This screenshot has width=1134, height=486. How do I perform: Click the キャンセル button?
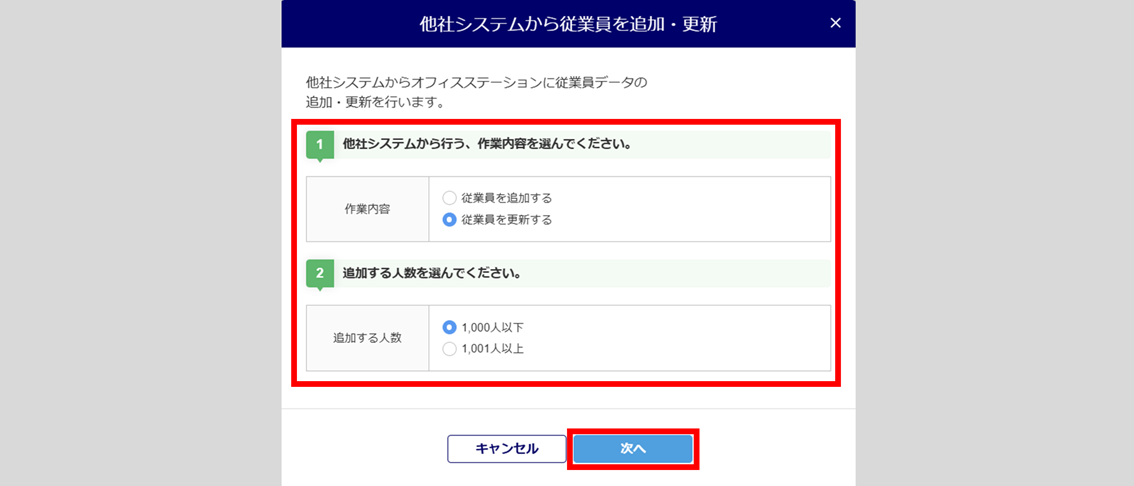tap(506, 448)
